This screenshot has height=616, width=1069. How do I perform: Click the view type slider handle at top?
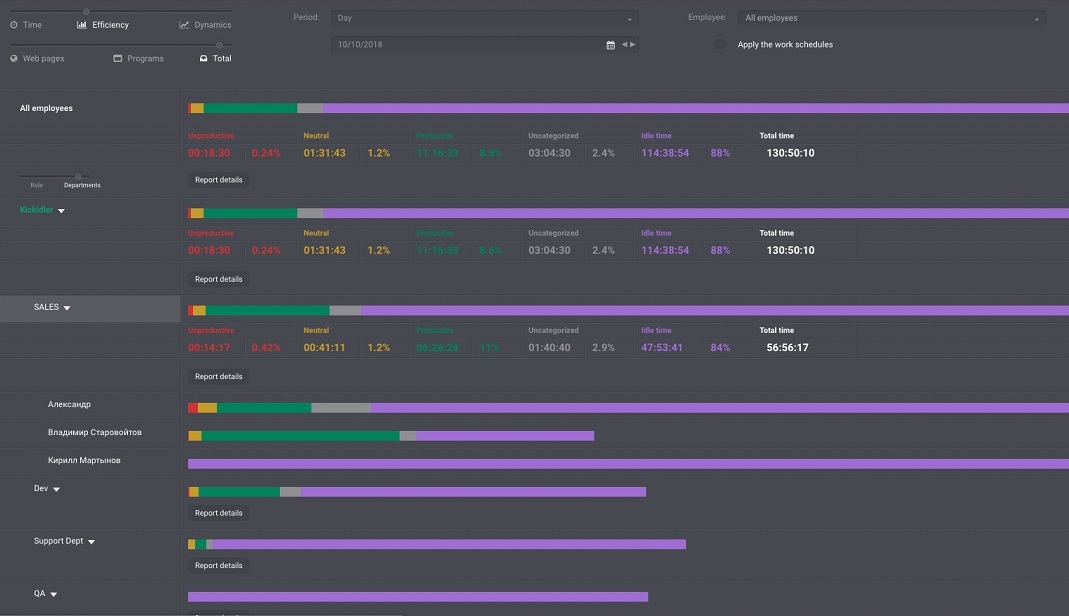tap(86, 12)
